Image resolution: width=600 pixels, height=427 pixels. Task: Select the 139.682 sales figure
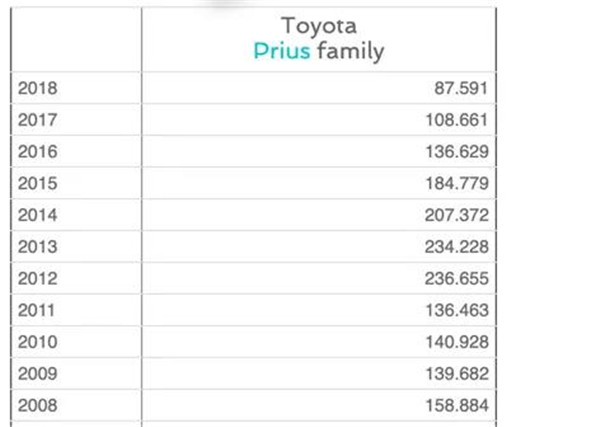457,374
